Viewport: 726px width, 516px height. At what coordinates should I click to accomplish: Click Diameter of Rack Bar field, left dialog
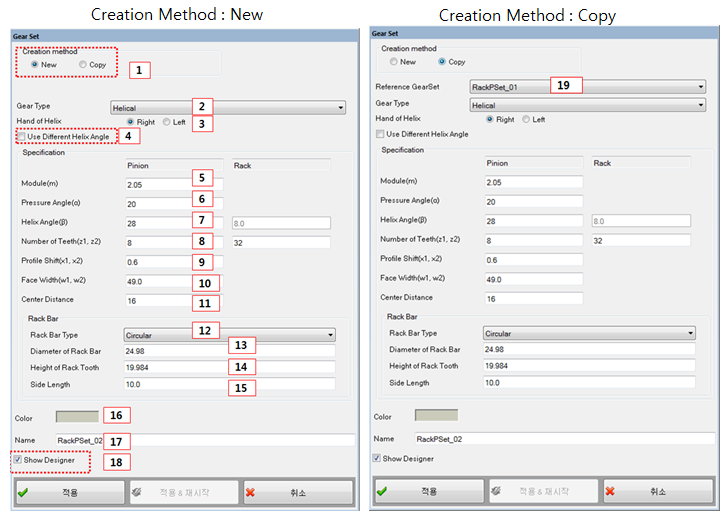229,351
